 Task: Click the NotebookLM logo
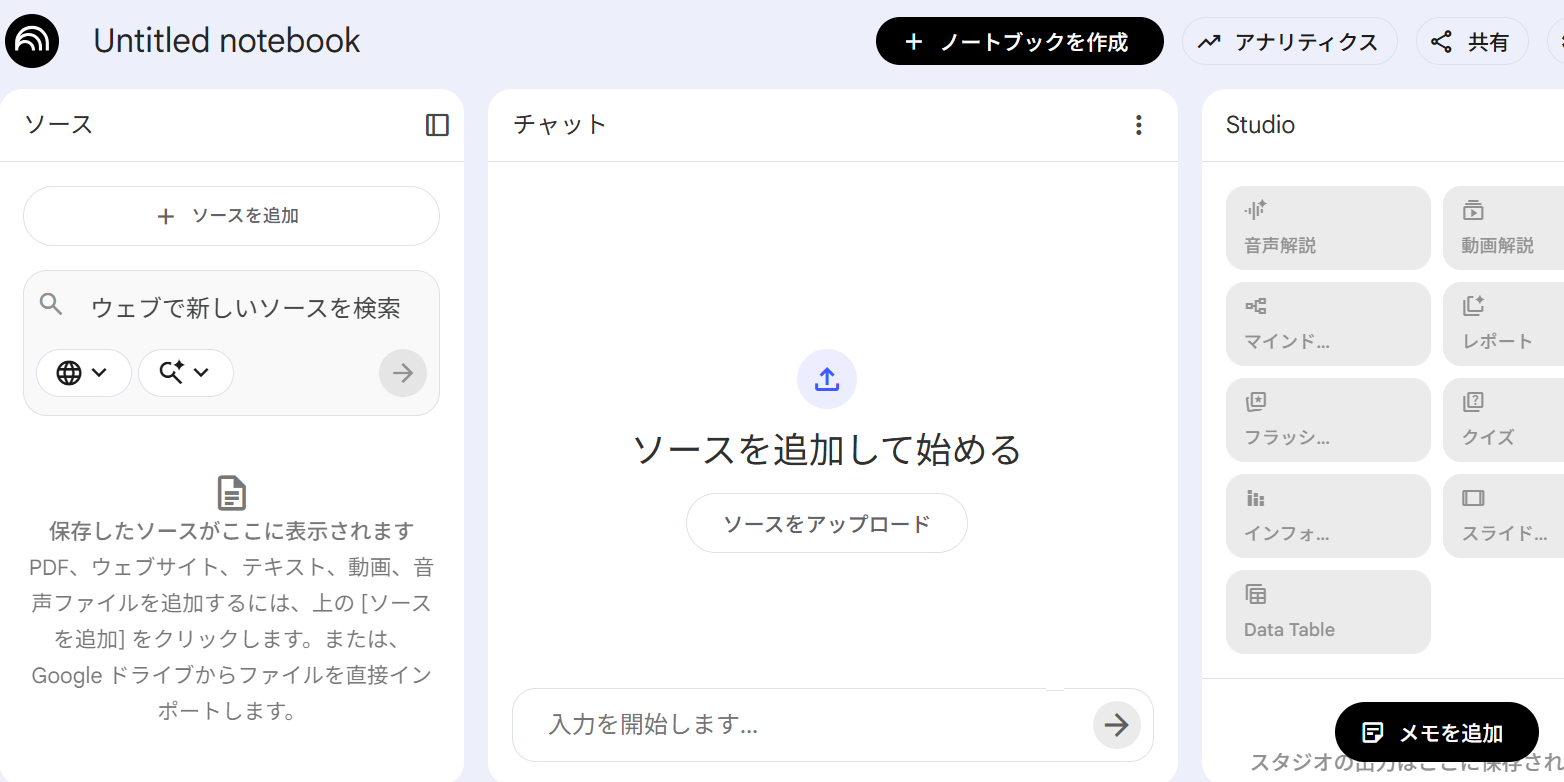coord(31,40)
